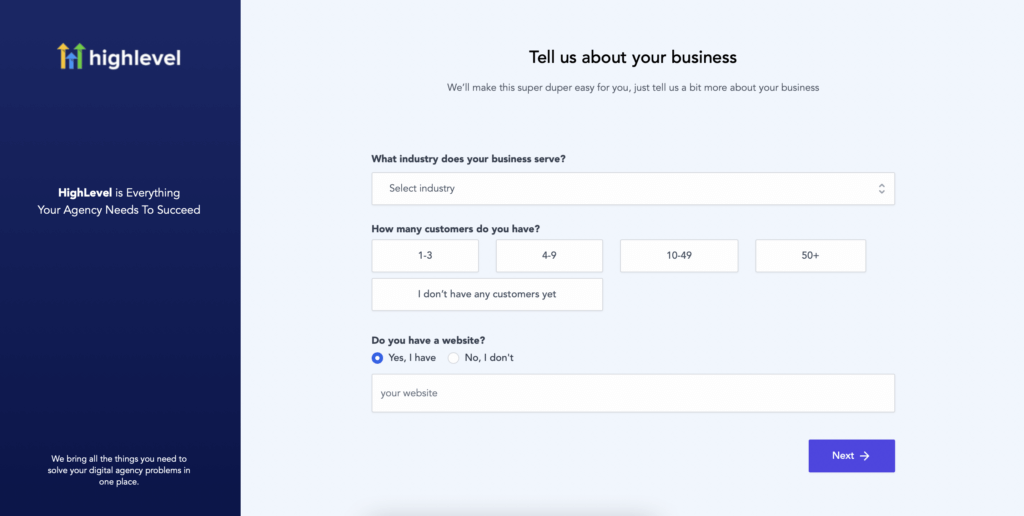
Task: Click the "Select industry" placeholder text
Action: point(422,189)
